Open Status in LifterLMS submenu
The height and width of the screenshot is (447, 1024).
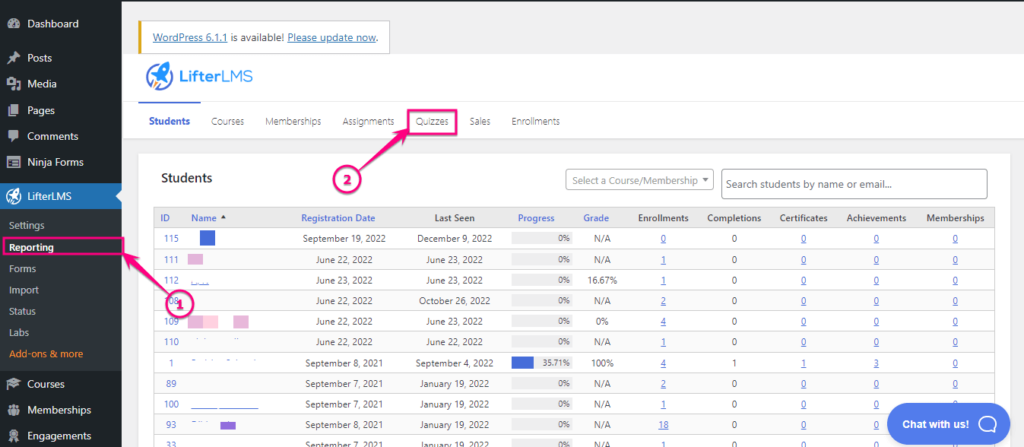point(22,311)
